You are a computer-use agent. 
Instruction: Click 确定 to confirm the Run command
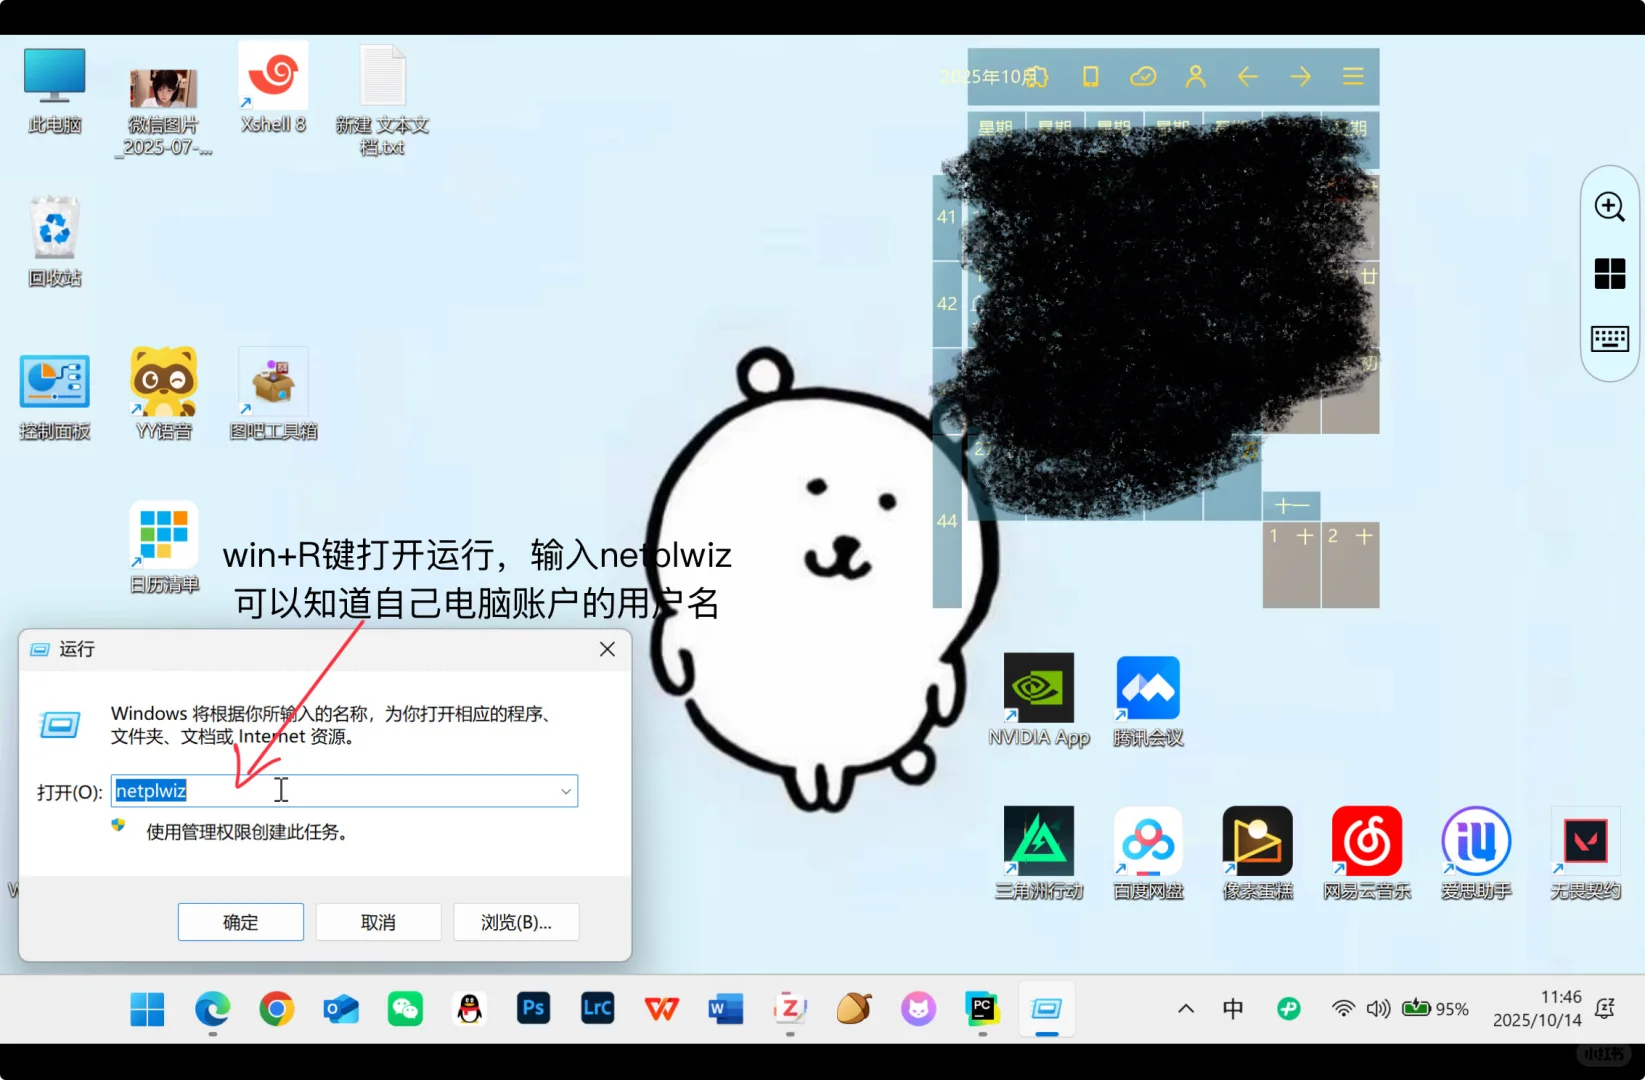(x=240, y=921)
